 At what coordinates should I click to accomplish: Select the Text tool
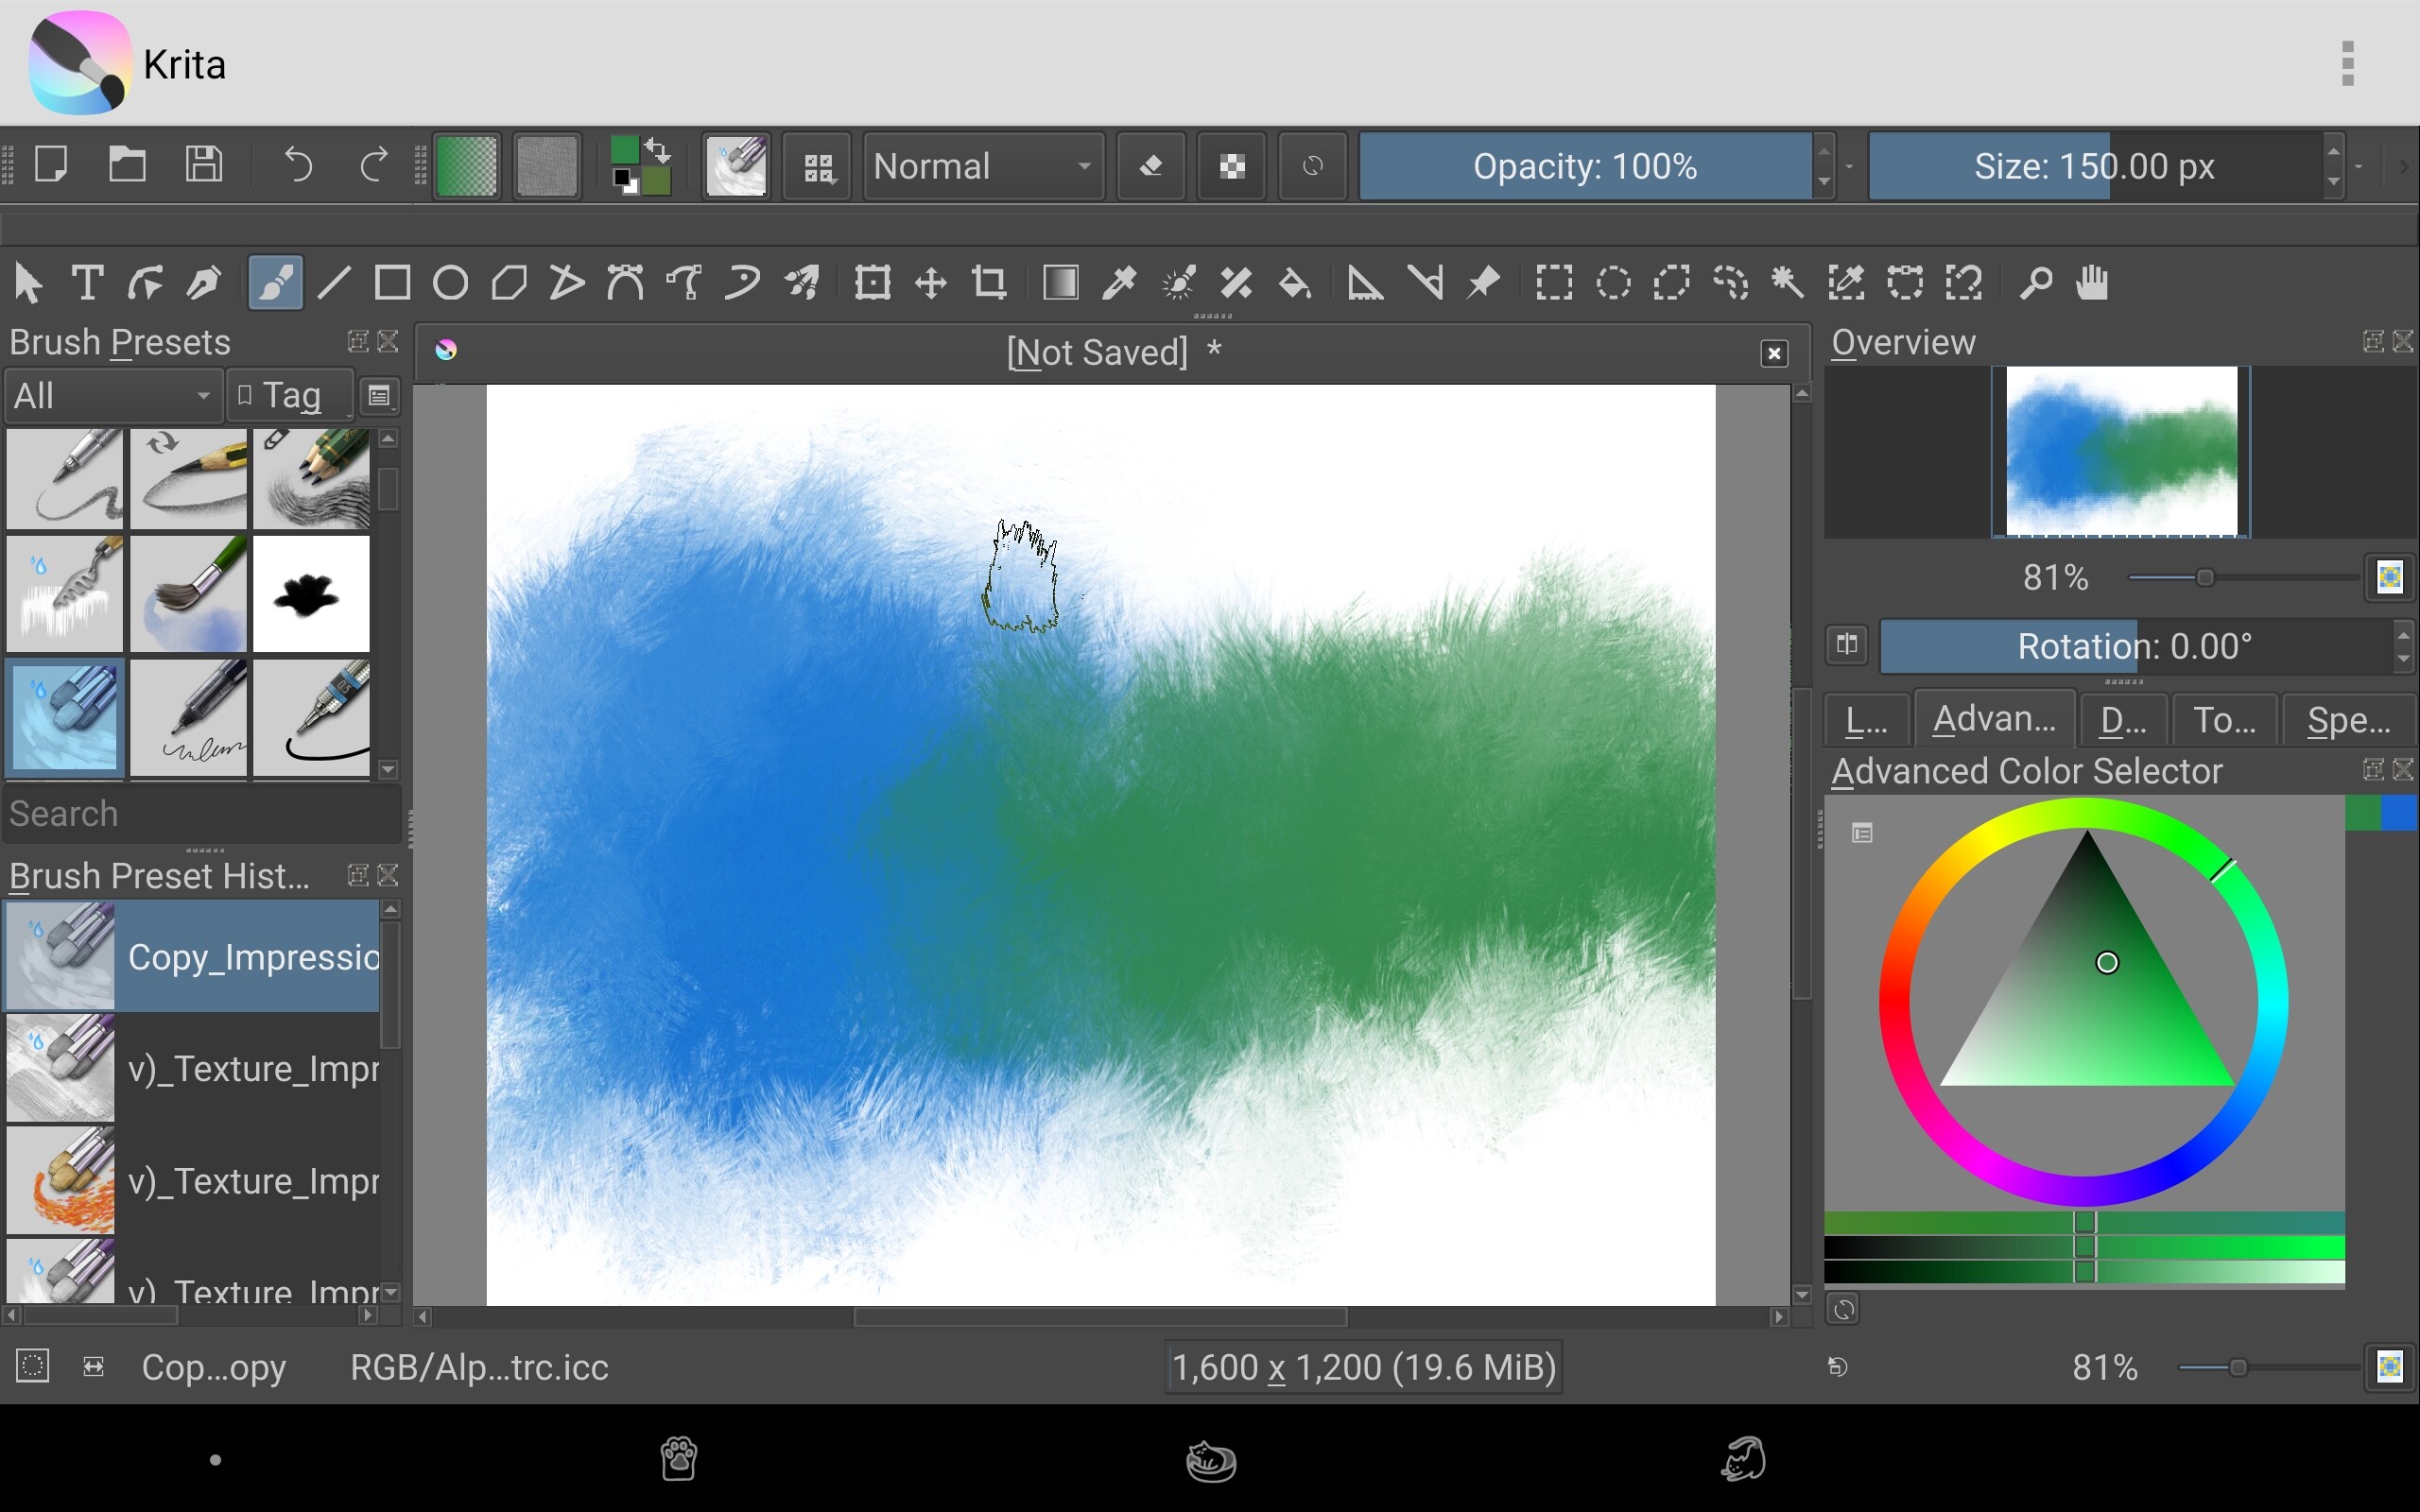pos(87,283)
